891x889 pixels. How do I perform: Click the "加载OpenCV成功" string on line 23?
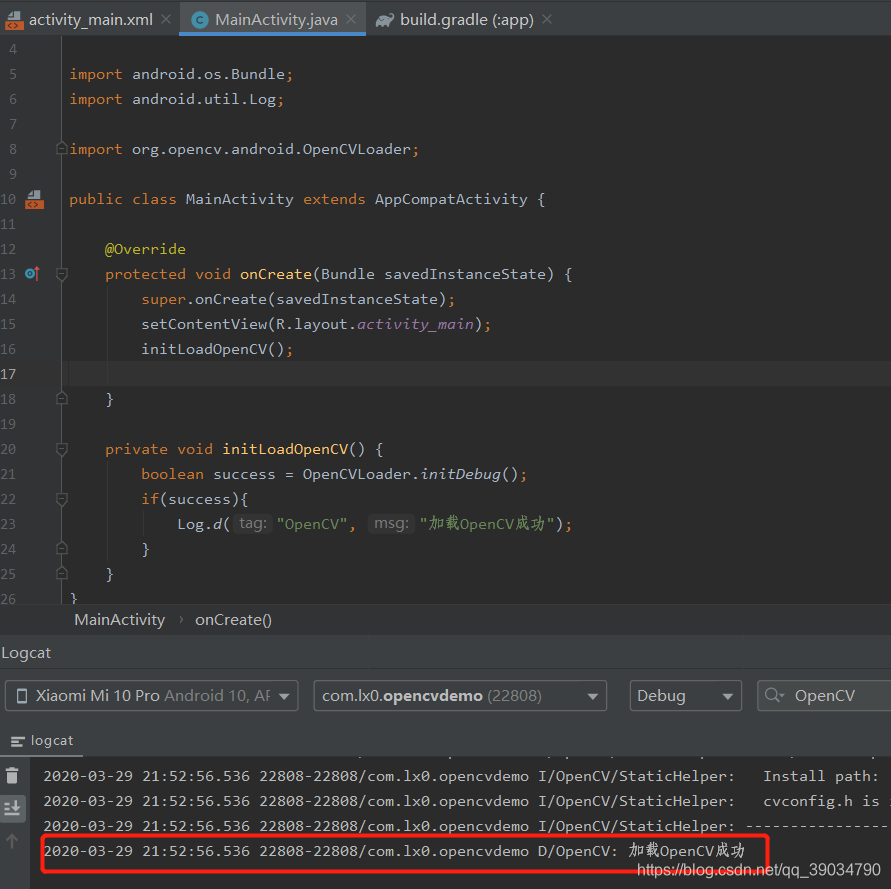tap(487, 524)
